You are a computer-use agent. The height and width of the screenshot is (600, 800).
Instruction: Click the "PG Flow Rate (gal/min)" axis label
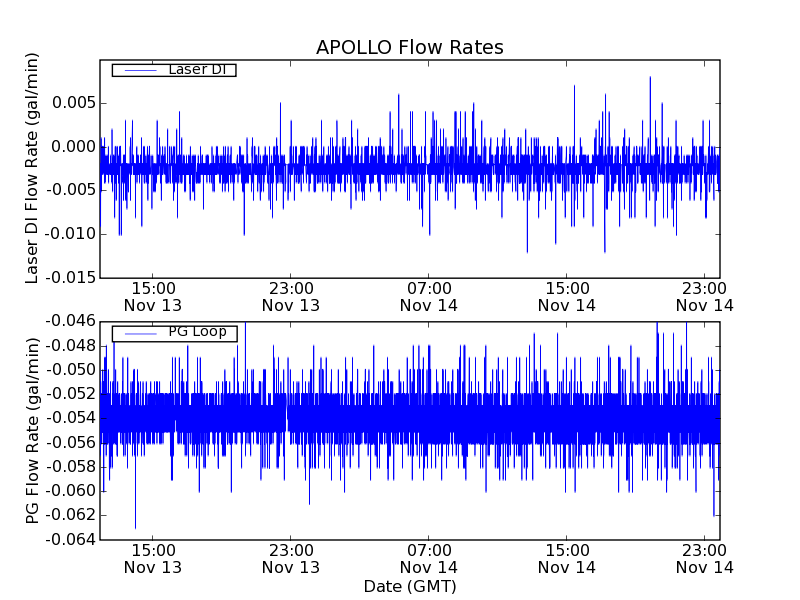click(x=33, y=430)
